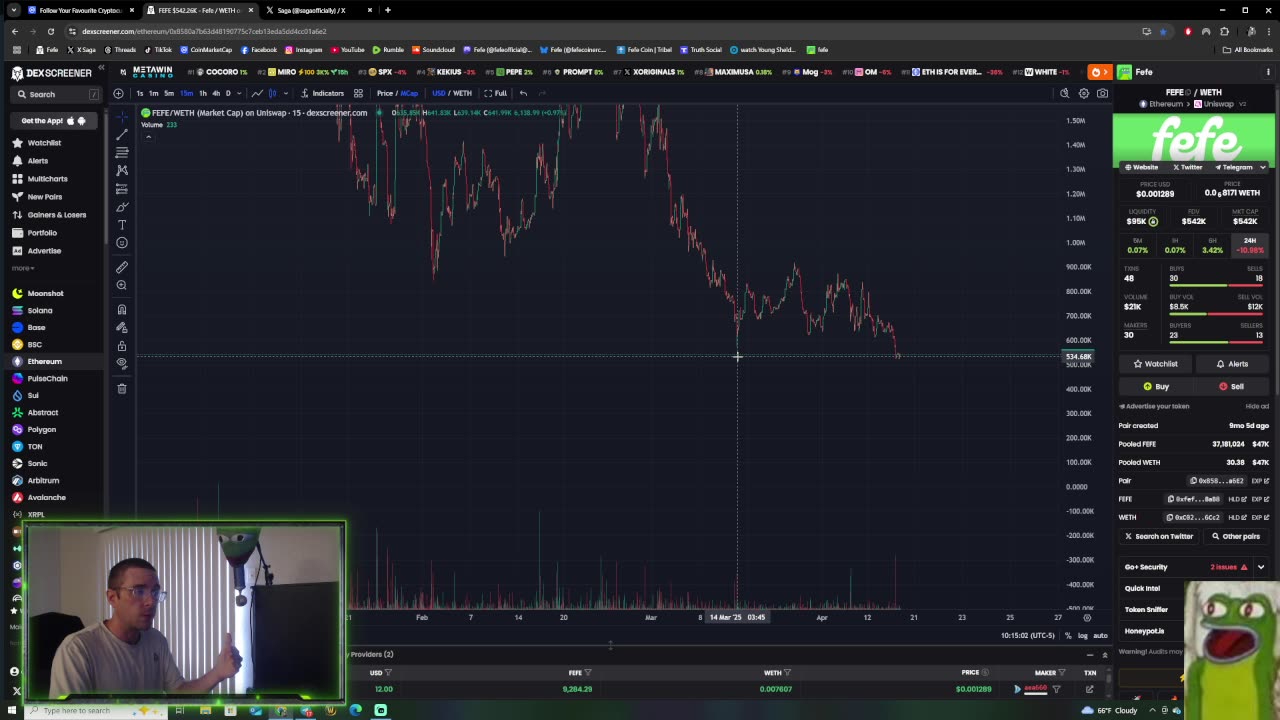Remove drawings with the trash icon
Viewport: 1280px width, 720px height.
[122, 388]
